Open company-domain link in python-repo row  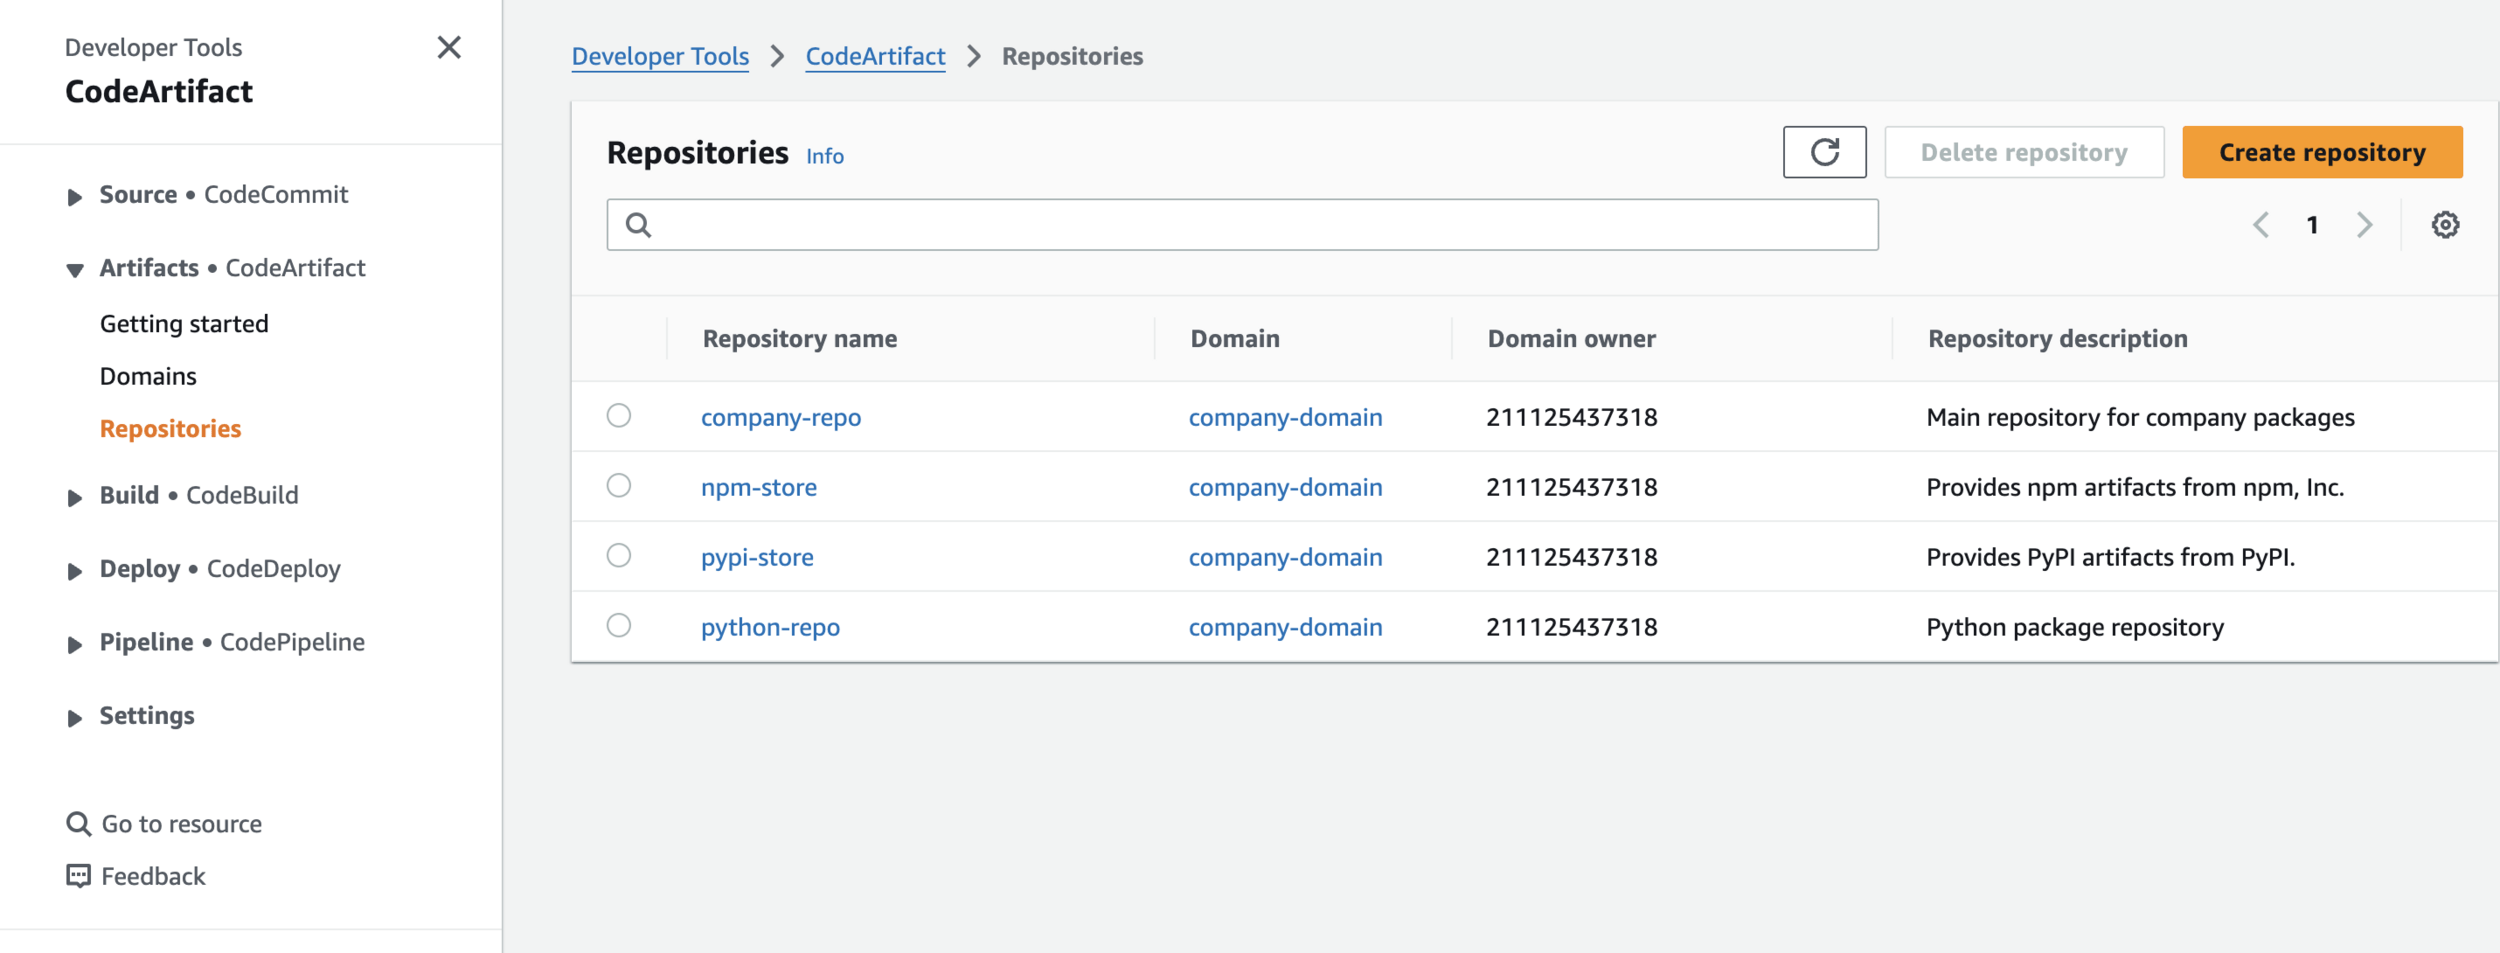click(x=1285, y=627)
